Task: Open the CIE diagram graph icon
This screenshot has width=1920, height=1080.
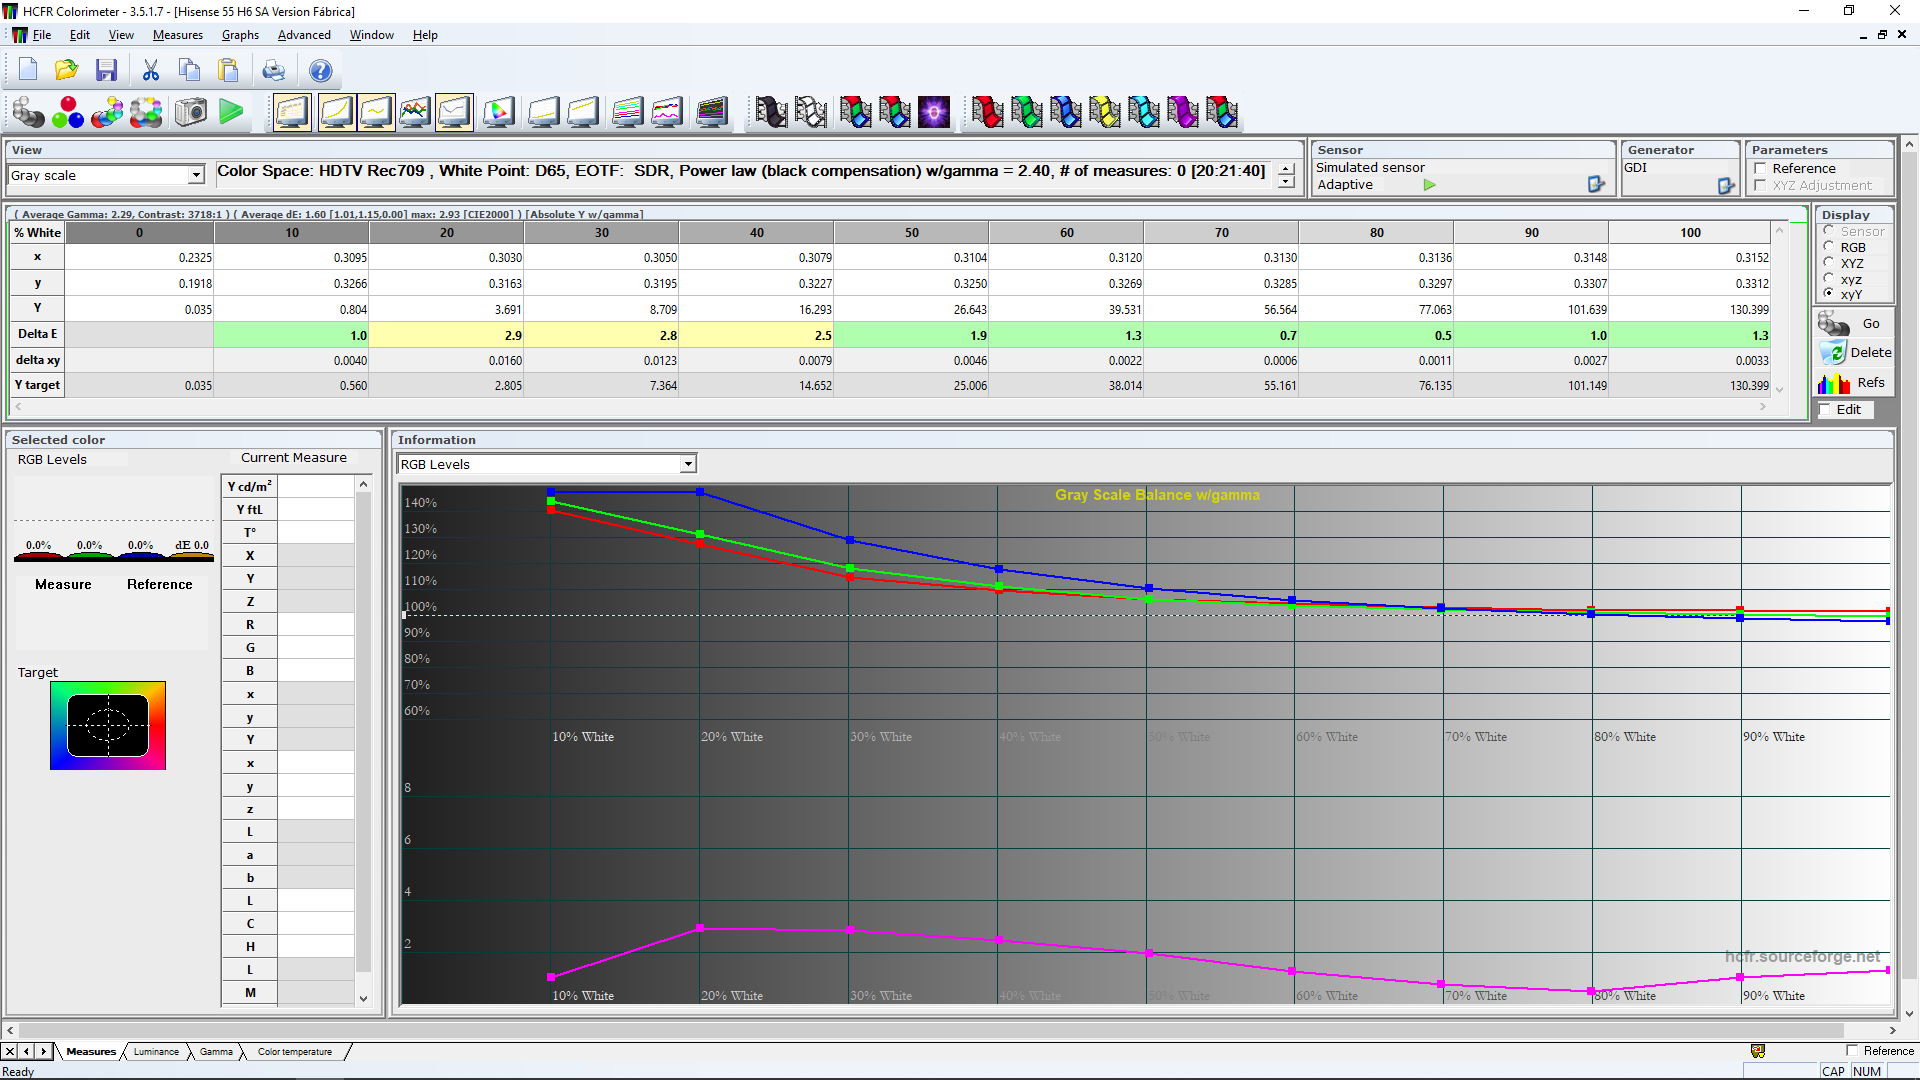Action: (x=498, y=112)
